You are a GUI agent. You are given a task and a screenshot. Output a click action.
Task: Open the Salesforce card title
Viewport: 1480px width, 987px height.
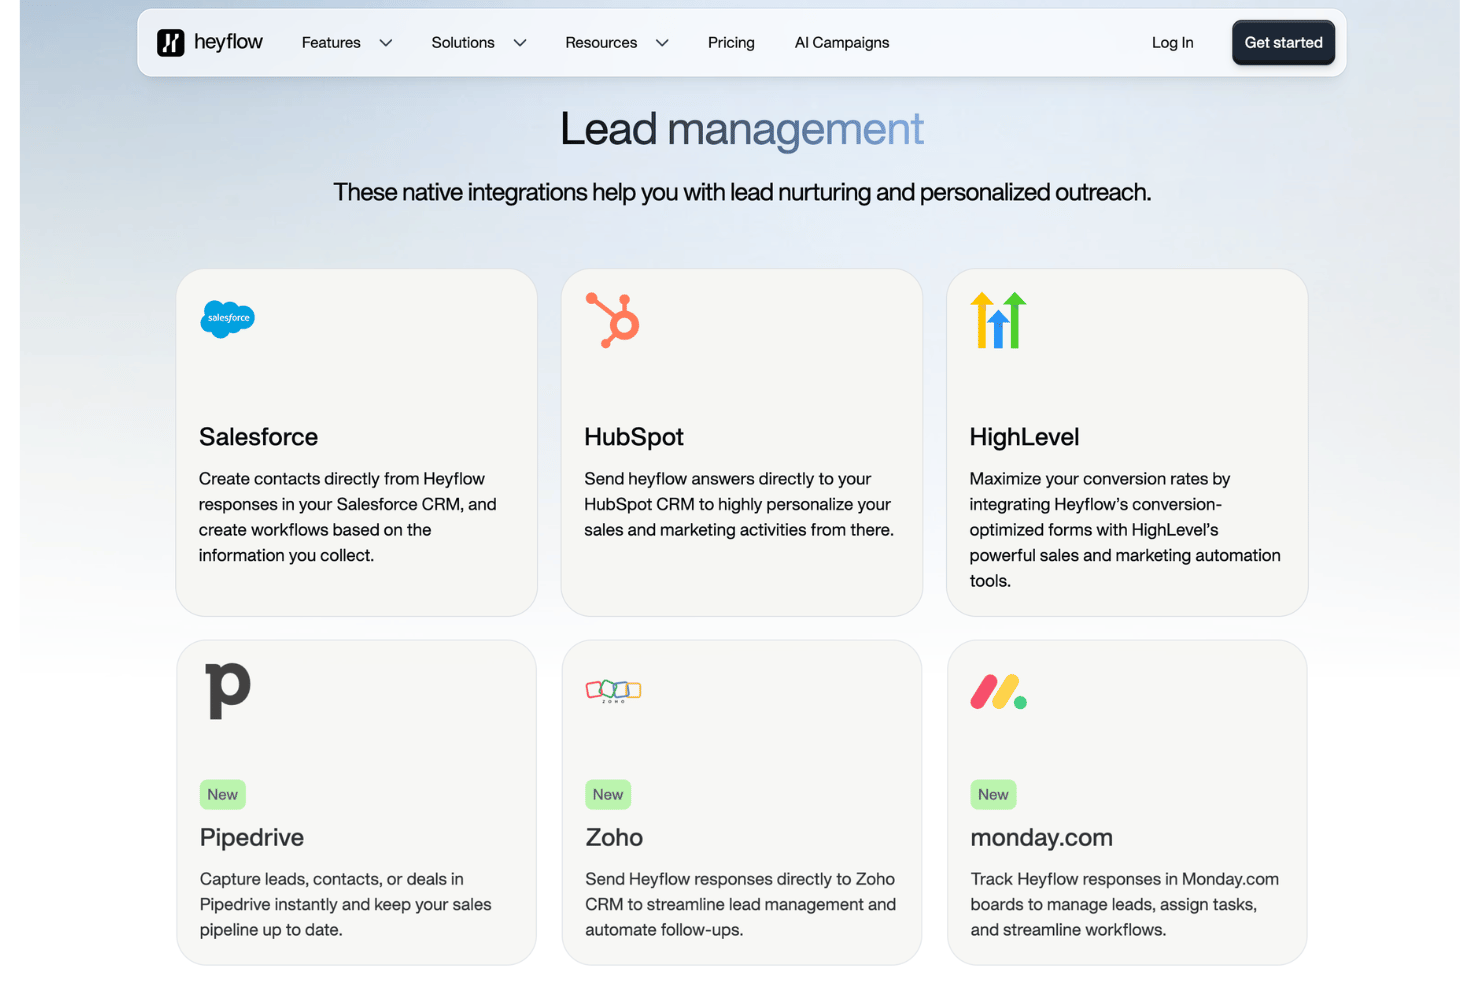click(258, 437)
